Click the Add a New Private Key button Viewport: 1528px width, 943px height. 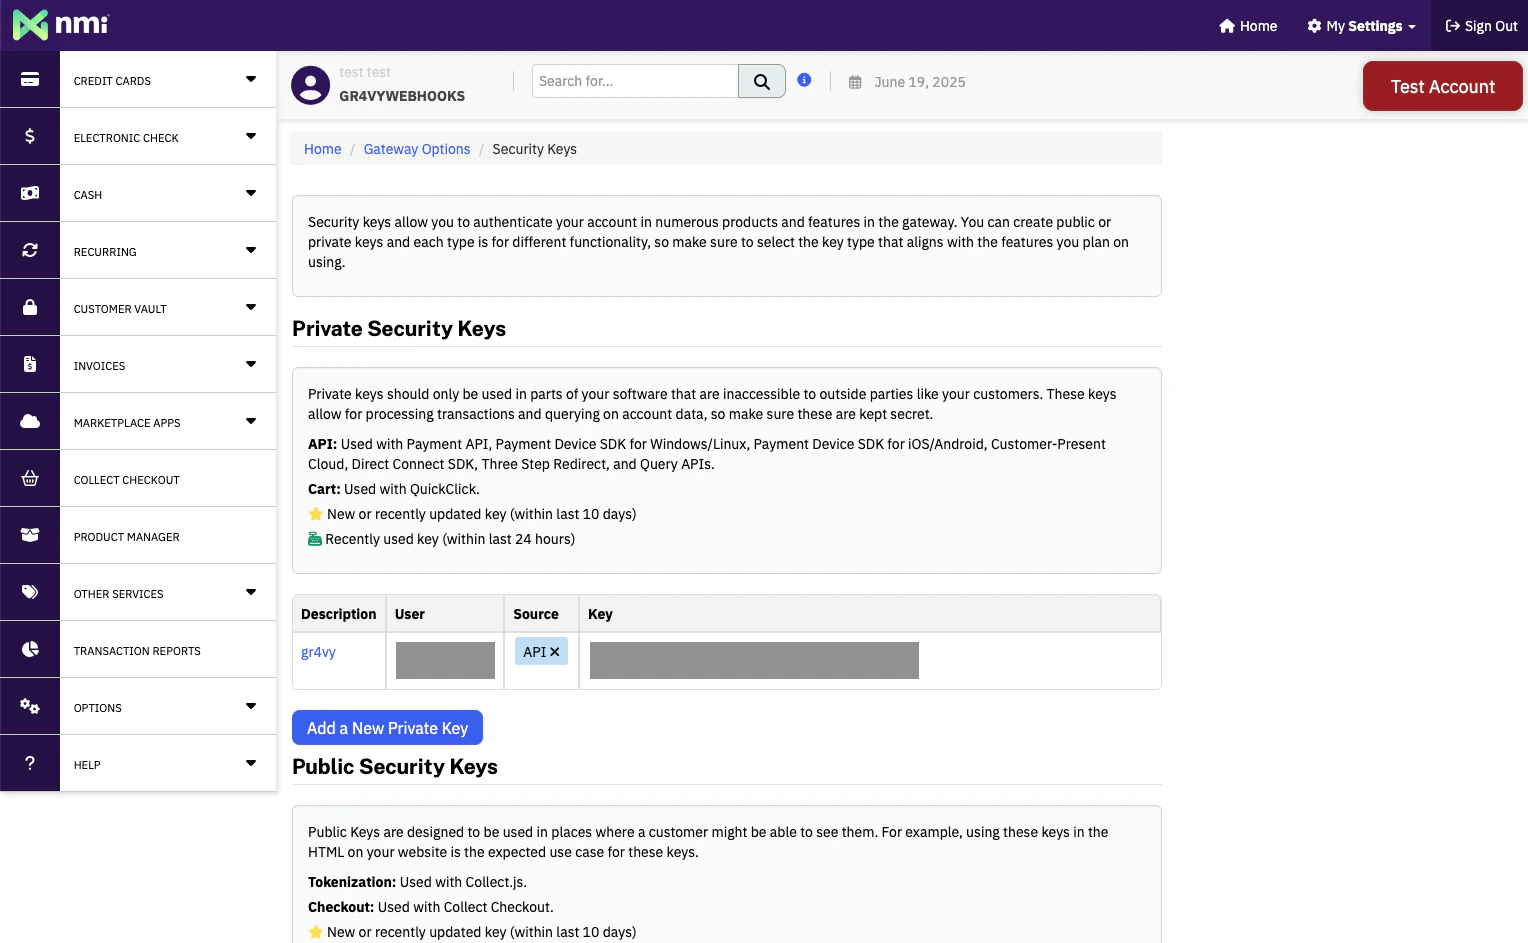[x=387, y=727]
